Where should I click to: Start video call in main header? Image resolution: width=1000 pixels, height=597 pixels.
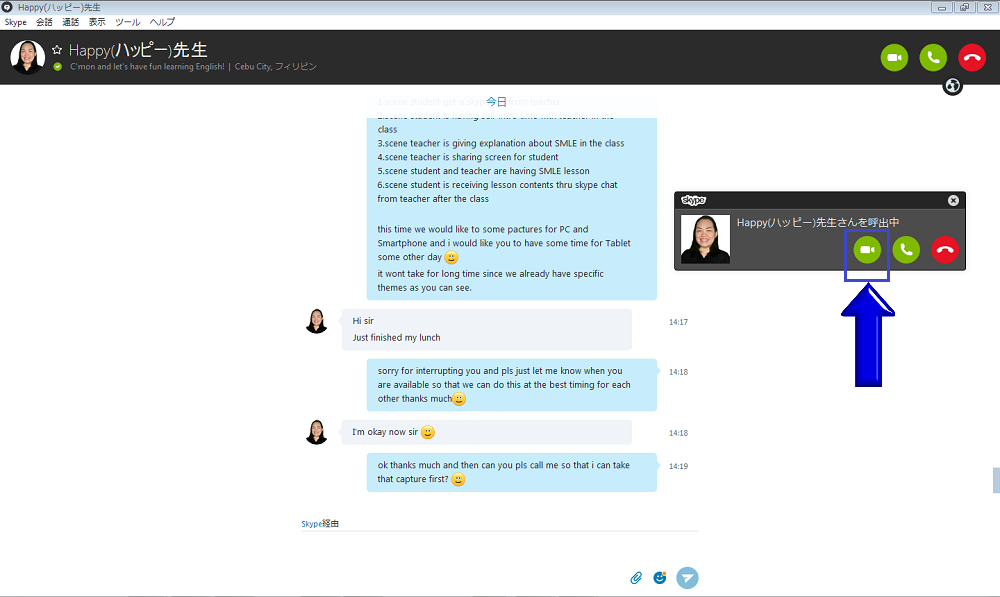894,57
